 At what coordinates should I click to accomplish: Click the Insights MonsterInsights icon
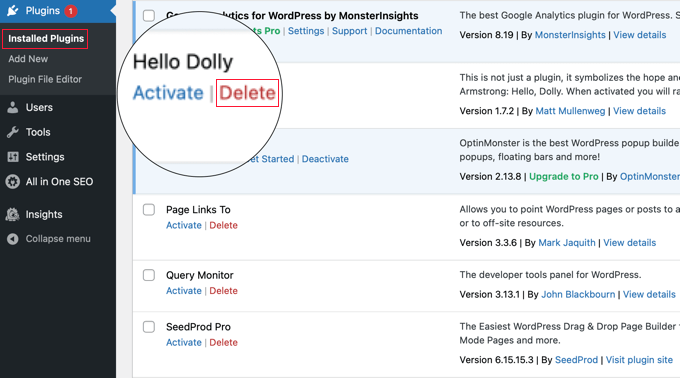click(x=13, y=214)
